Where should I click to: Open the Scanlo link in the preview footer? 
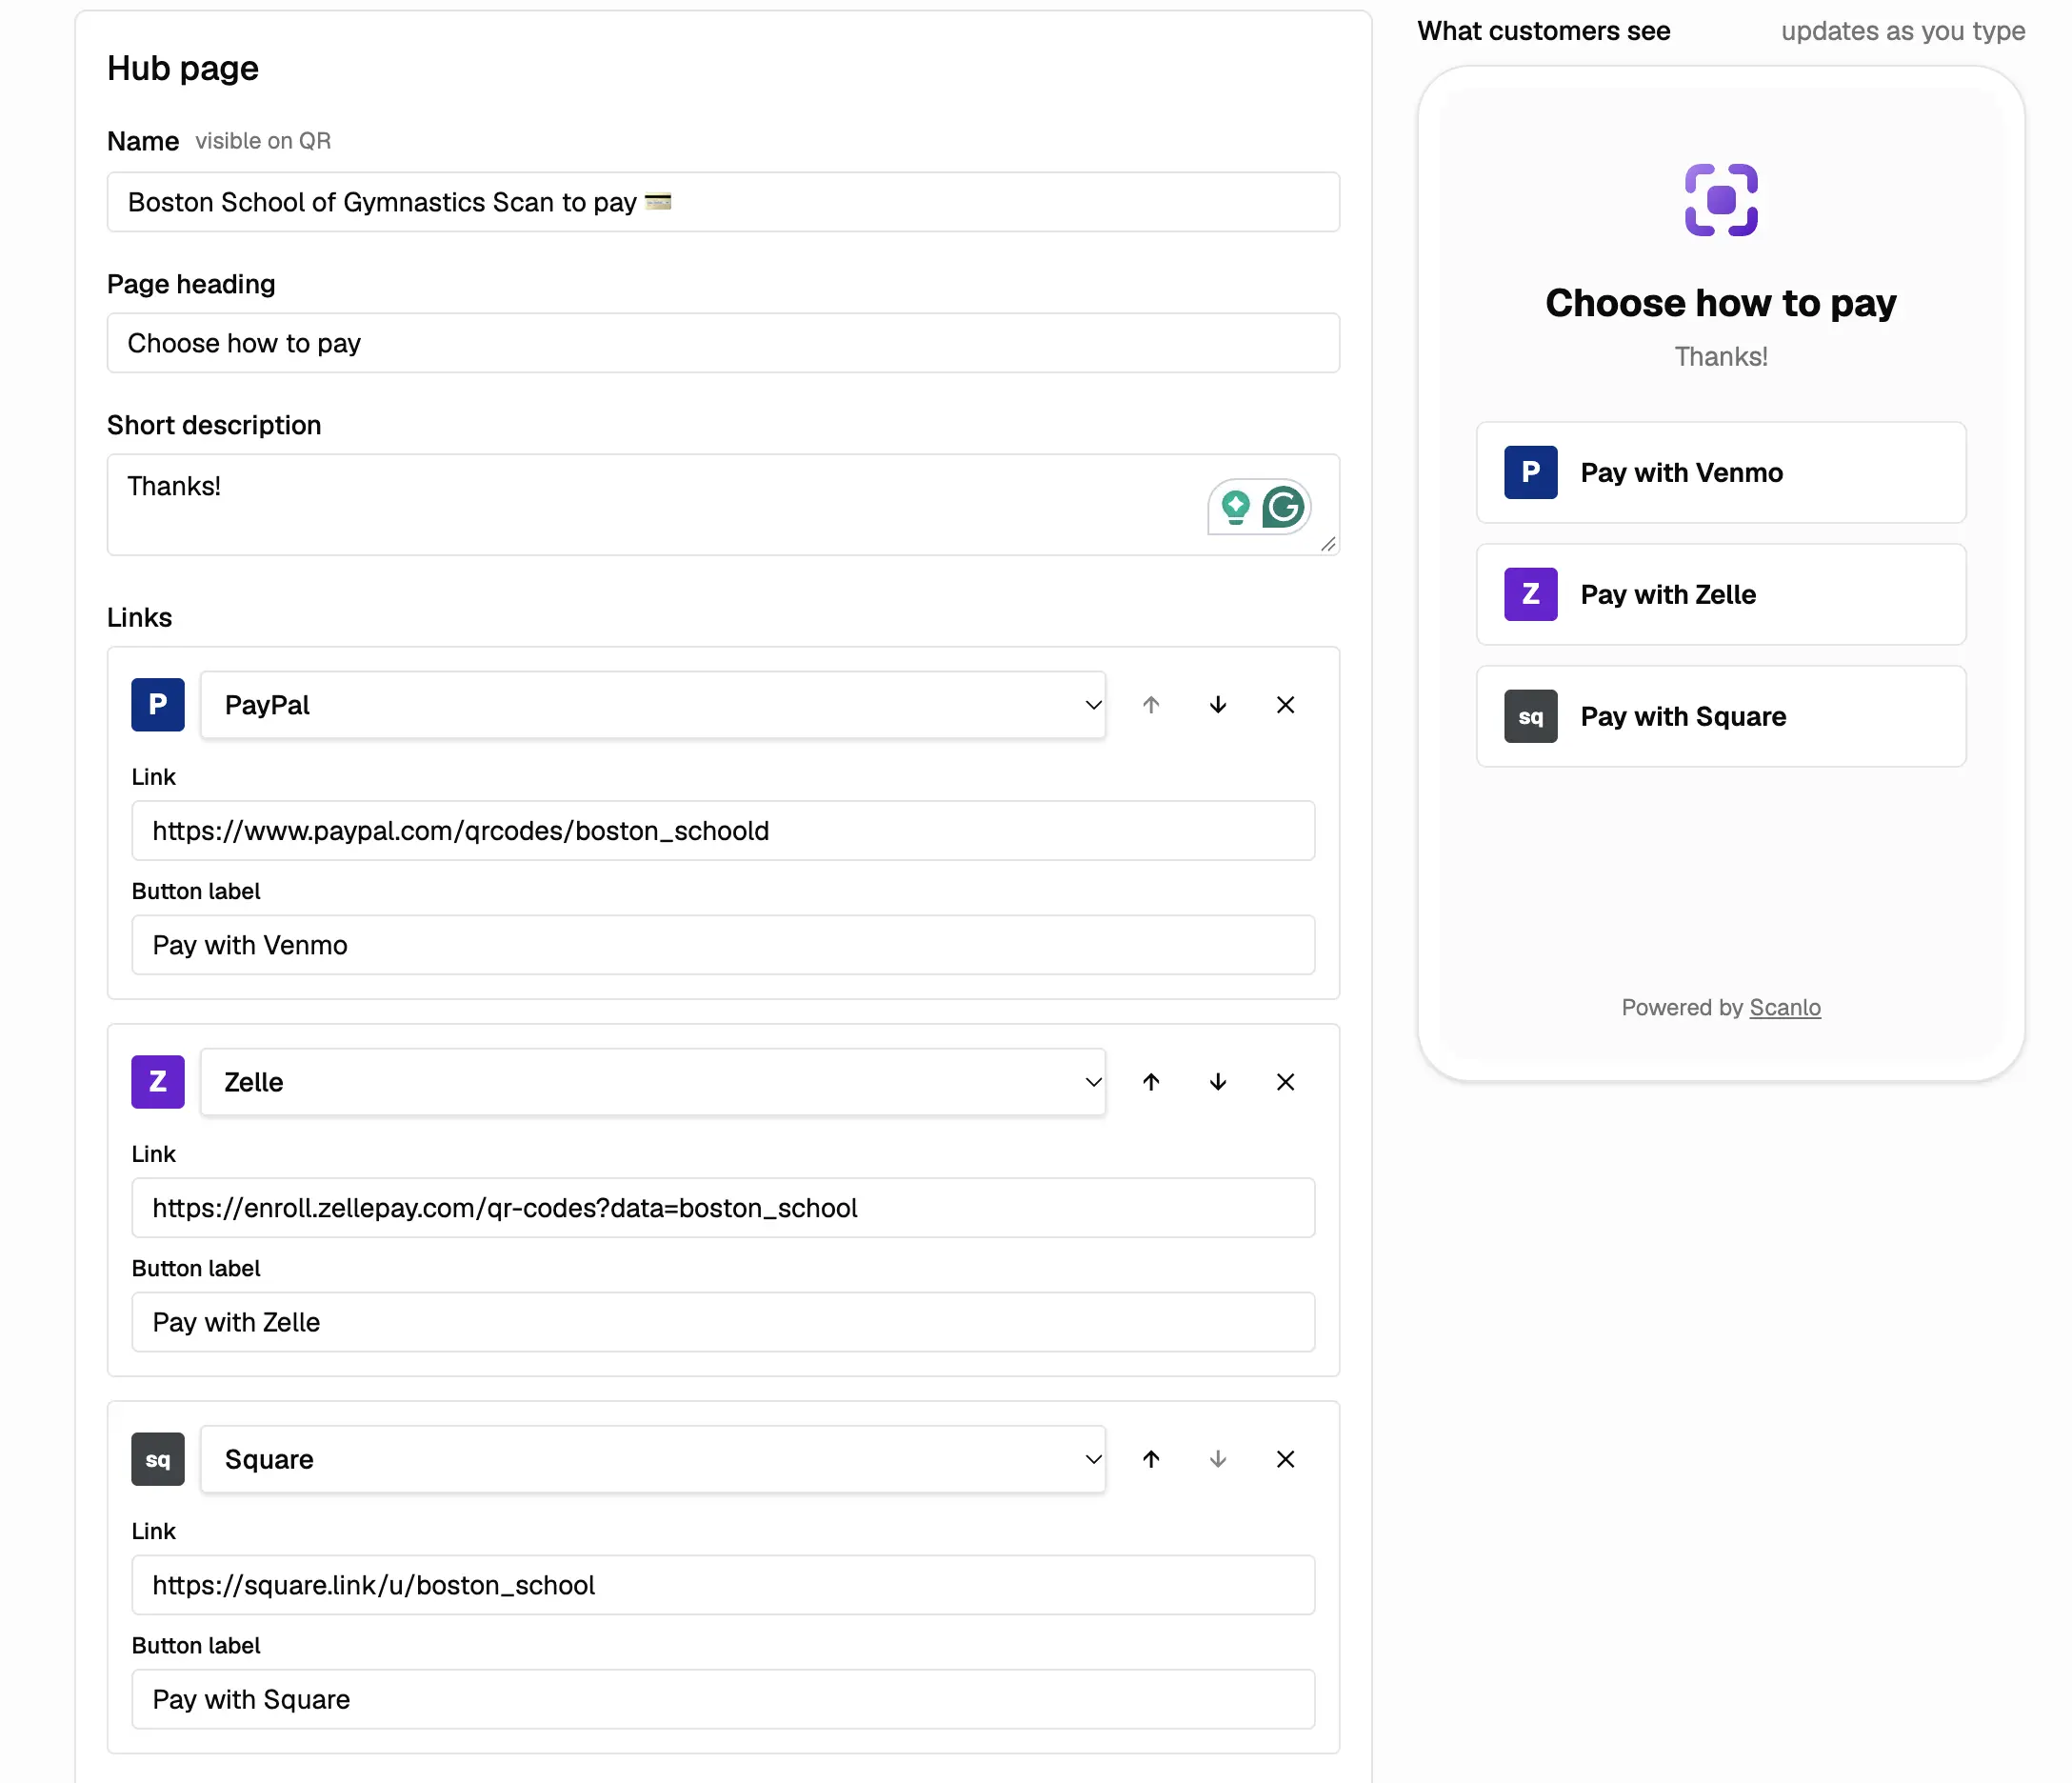(x=1785, y=1007)
